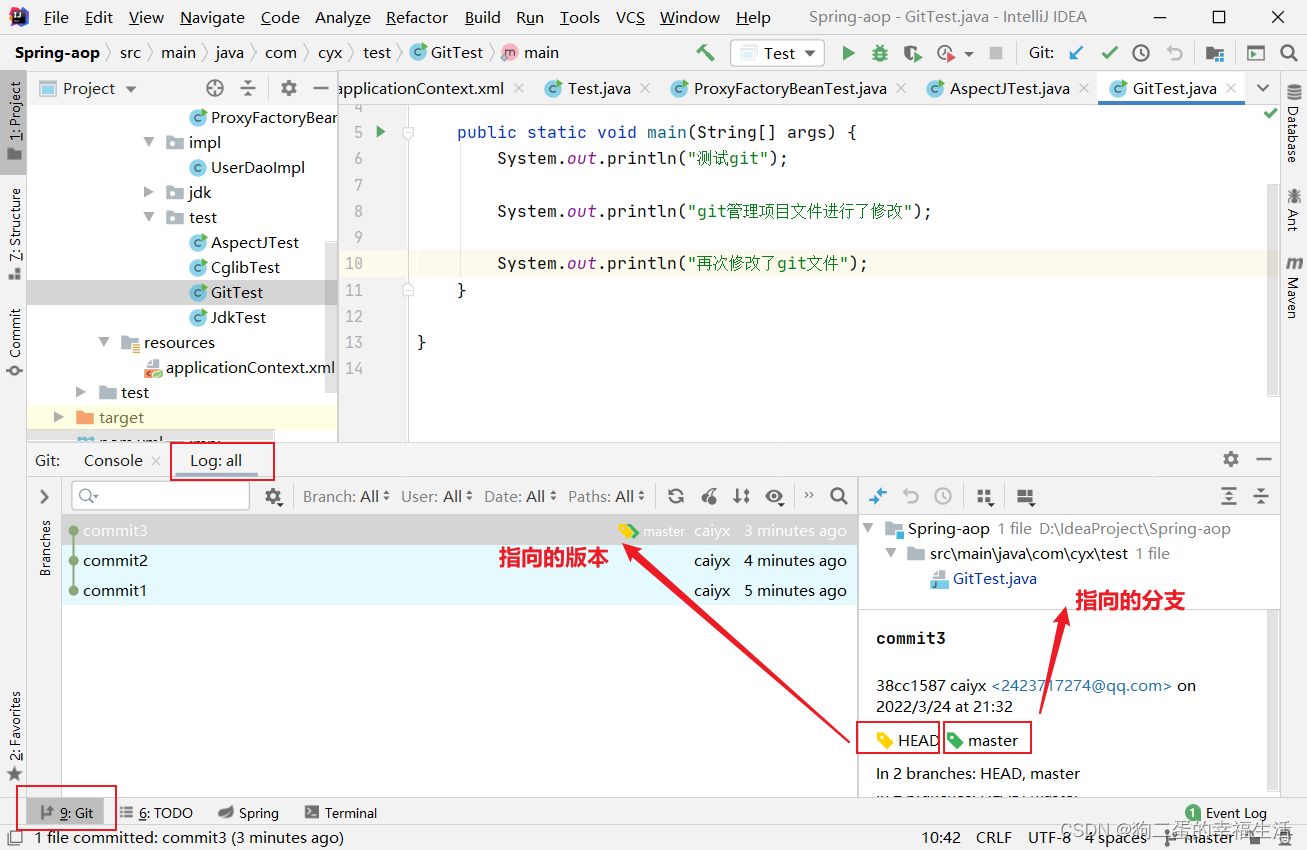This screenshot has width=1307, height=850.
Task: Switch to ProxyFactoryBeanTest.java tab
Action: tap(789, 88)
